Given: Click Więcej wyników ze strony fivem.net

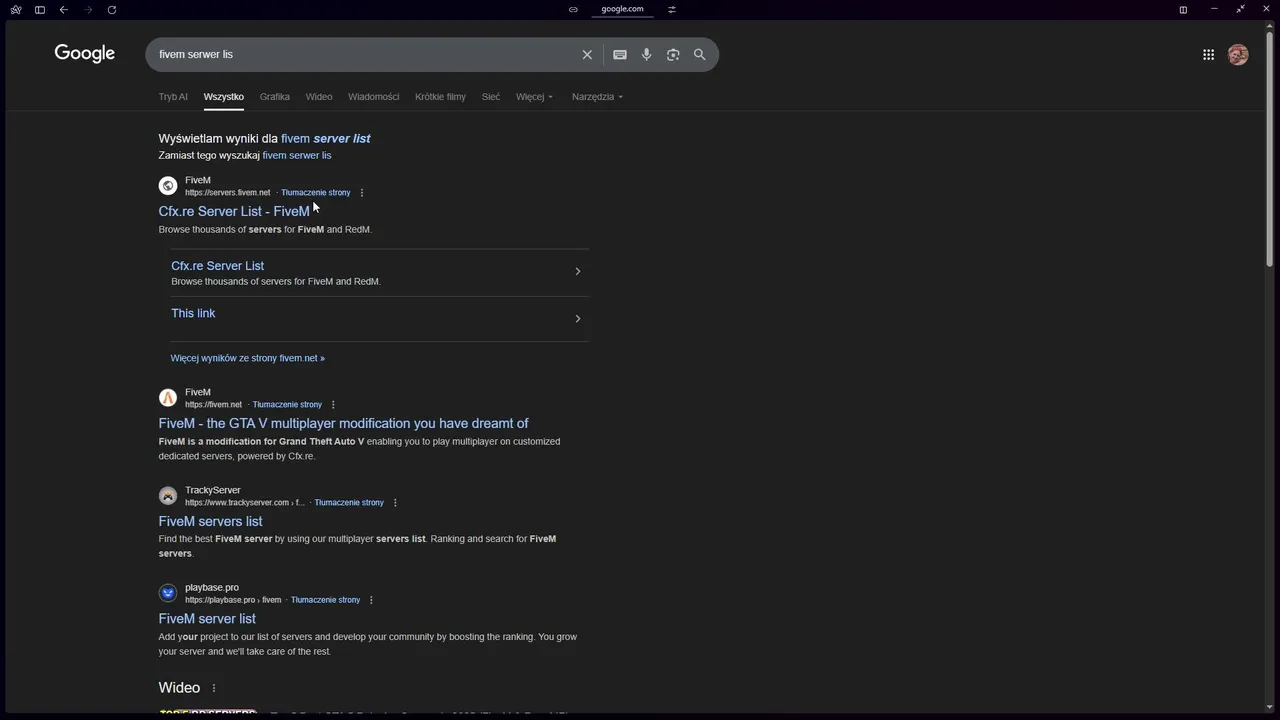Looking at the screenshot, I should pos(247,358).
